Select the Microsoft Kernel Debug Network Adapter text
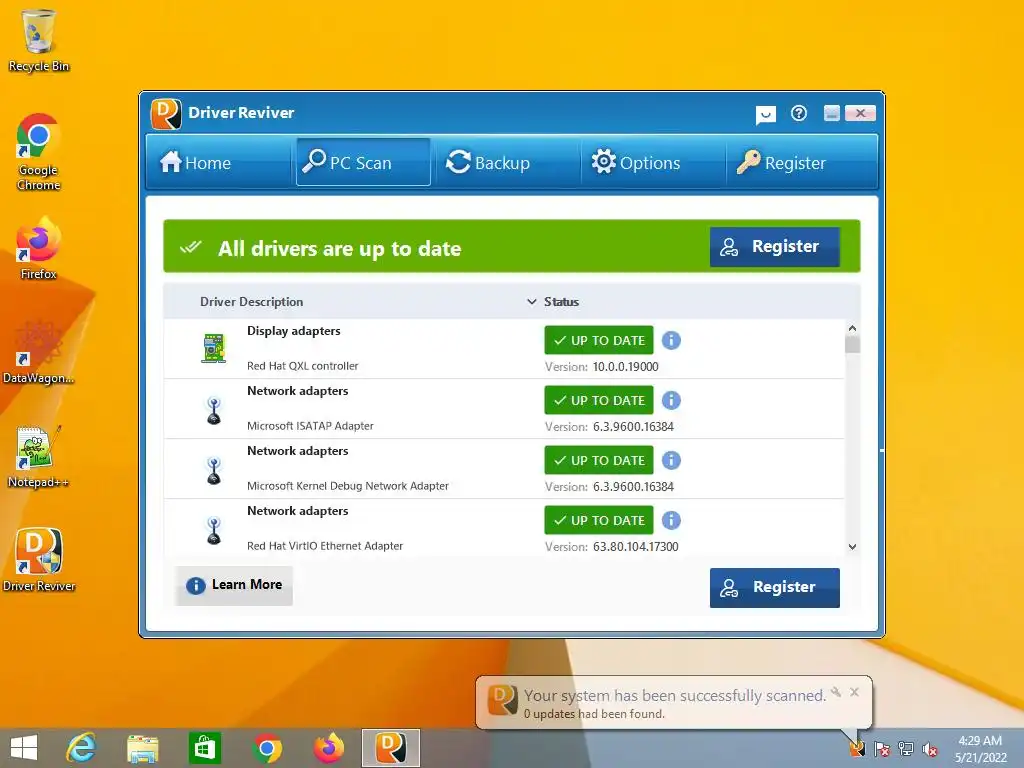 (x=347, y=486)
